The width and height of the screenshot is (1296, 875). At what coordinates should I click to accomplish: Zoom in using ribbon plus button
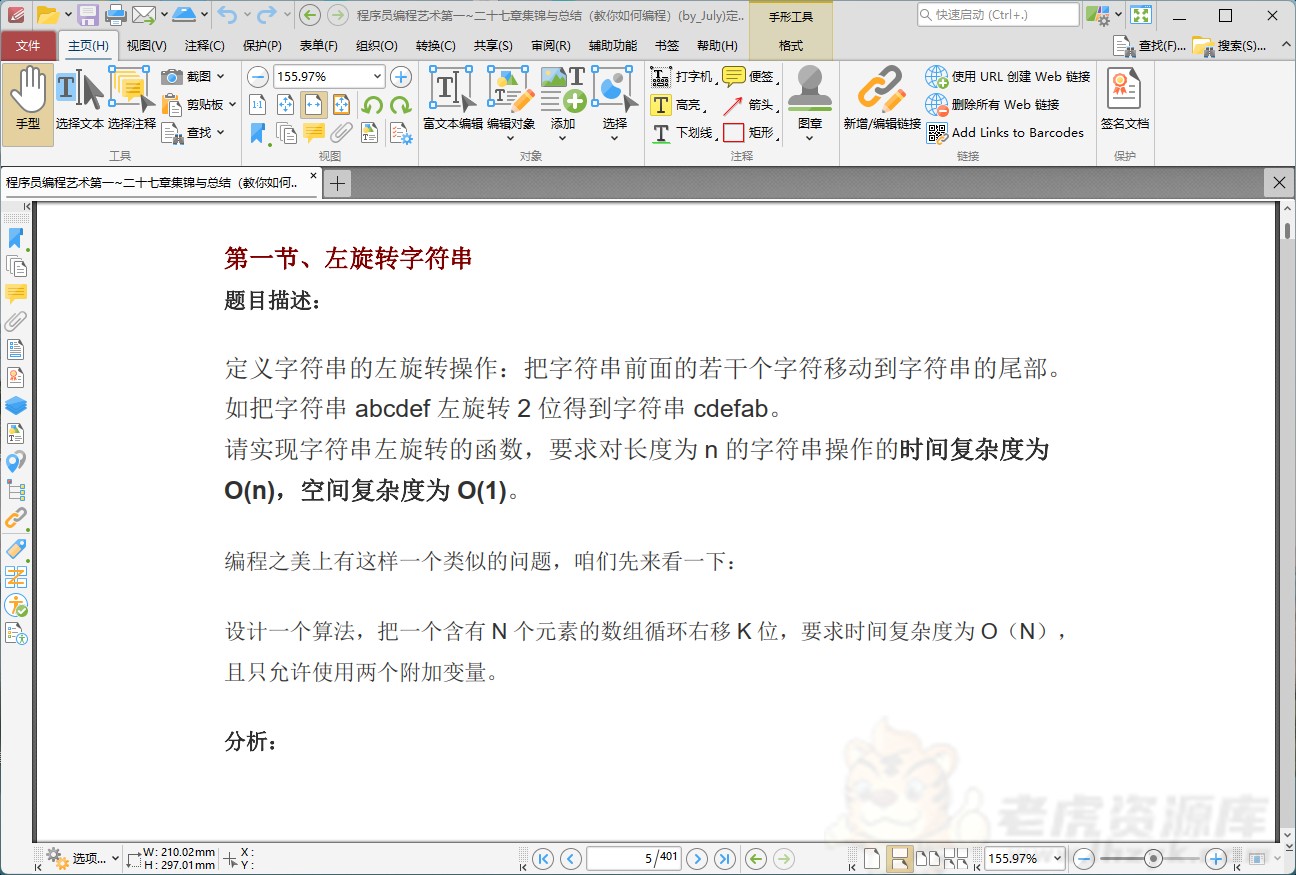[401, 77]
